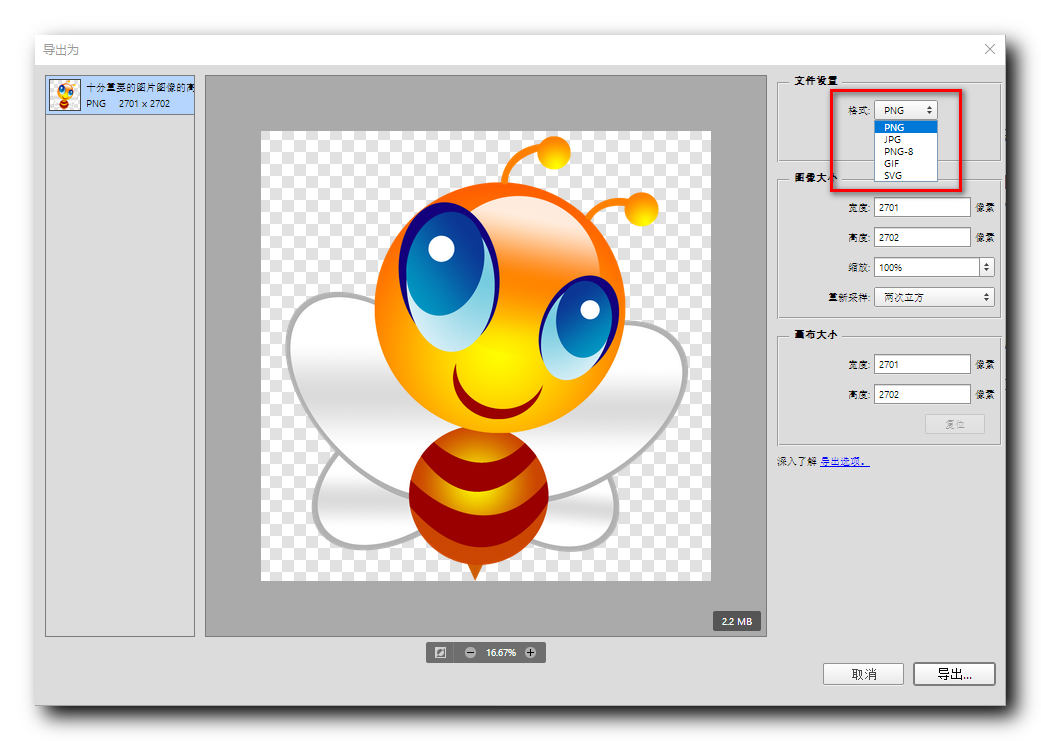The image size is (1041, 741).
Task: Click the scale field showing 100%
Action: tap(927, 267)
